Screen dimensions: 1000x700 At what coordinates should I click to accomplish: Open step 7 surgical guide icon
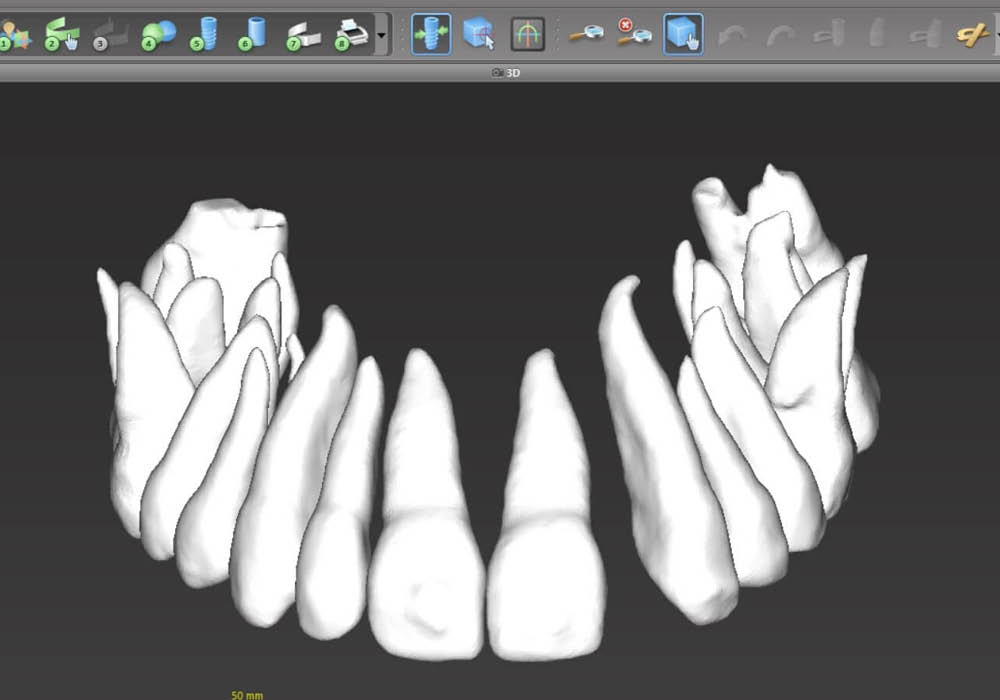[303, 35]
